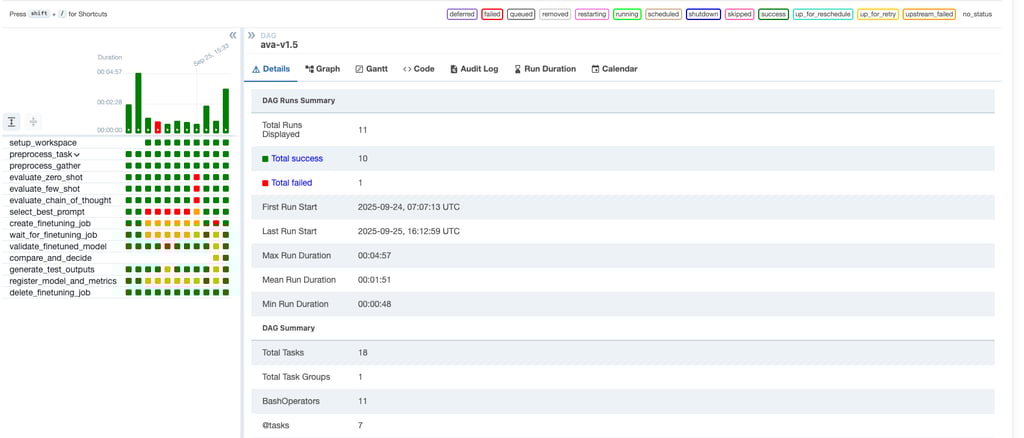
Task: Select the generate_test_outputs task row
Action: [x=52, y=270]
